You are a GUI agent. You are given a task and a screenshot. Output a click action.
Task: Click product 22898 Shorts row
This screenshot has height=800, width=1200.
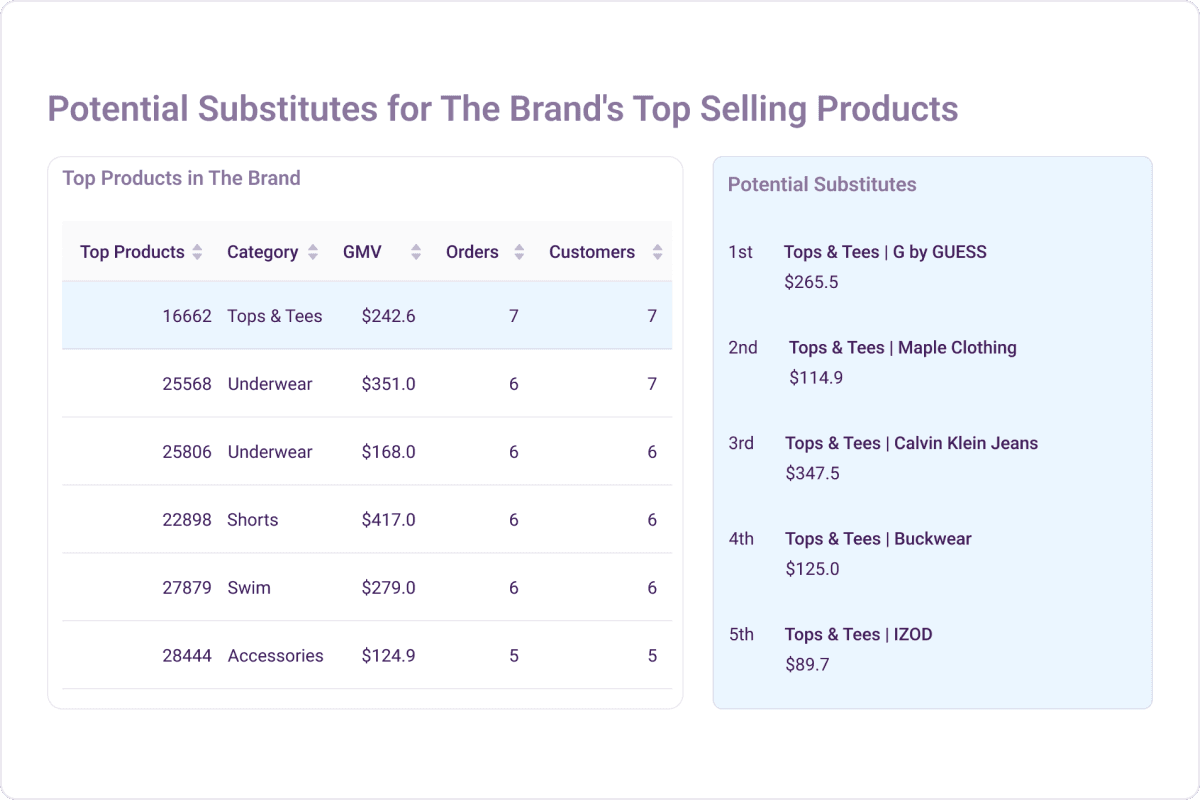[366, 519]
